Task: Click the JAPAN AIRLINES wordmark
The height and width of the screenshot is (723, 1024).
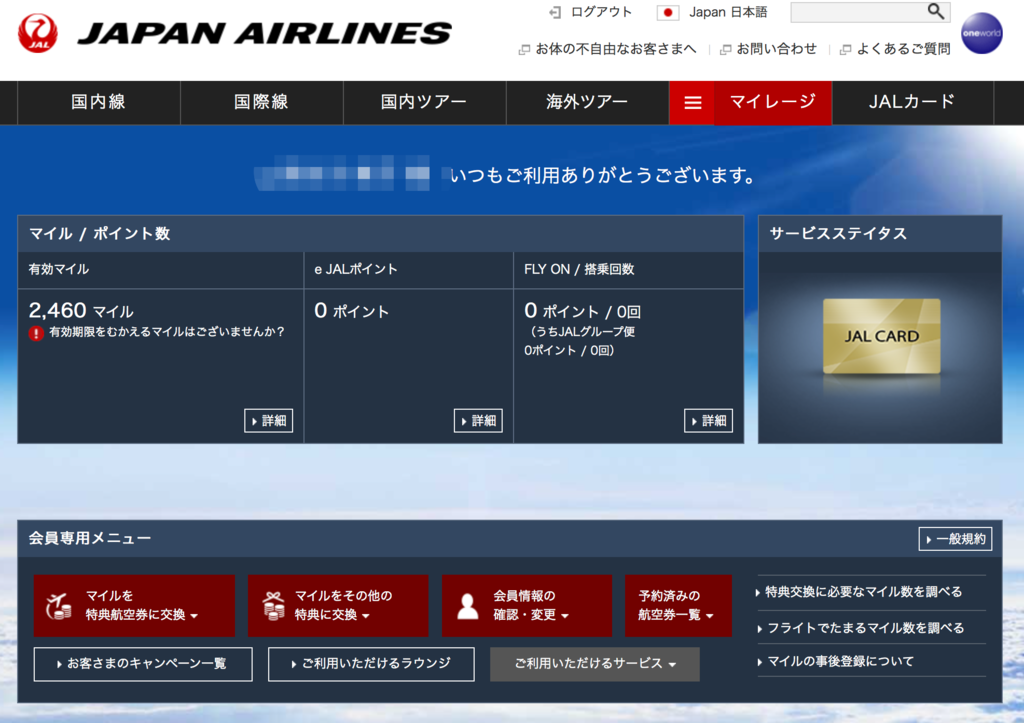Action: pyautogui.click(x=264, y=34)
